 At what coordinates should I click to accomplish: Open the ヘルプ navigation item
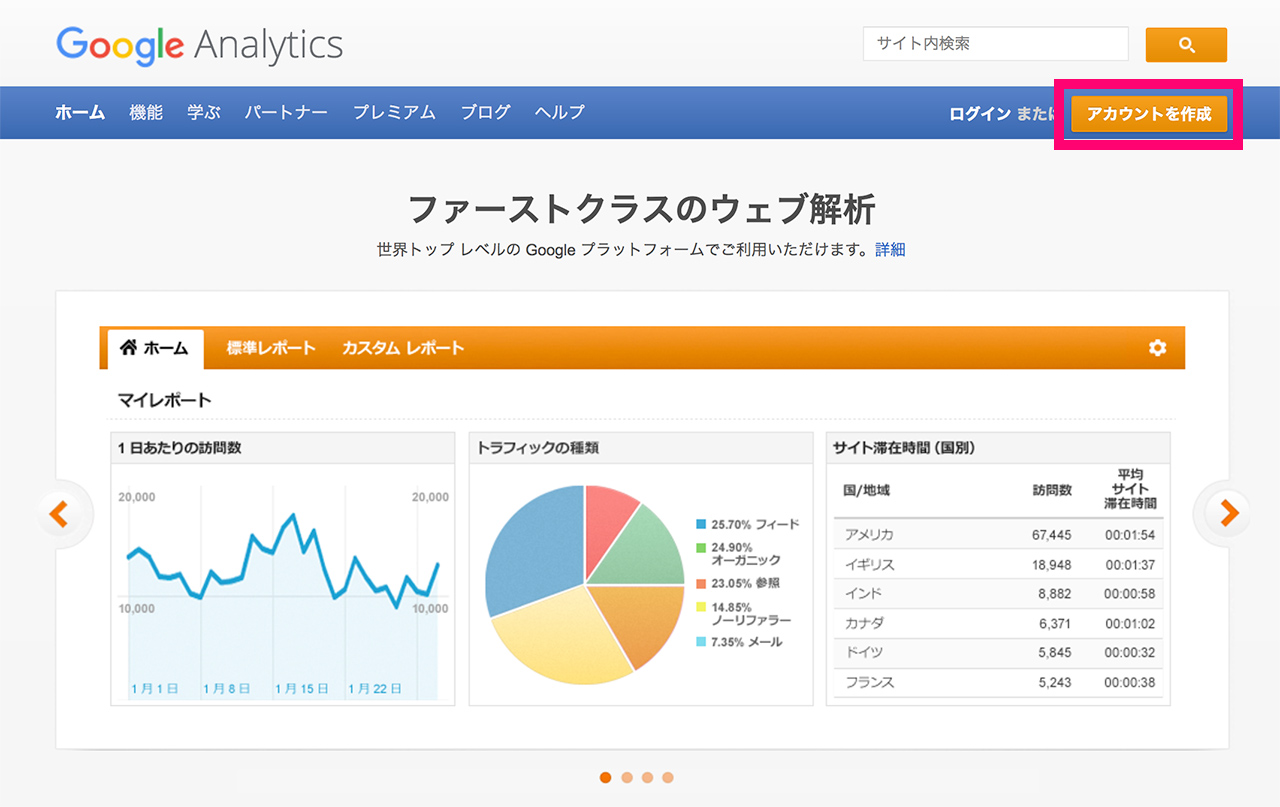point(560,113)
